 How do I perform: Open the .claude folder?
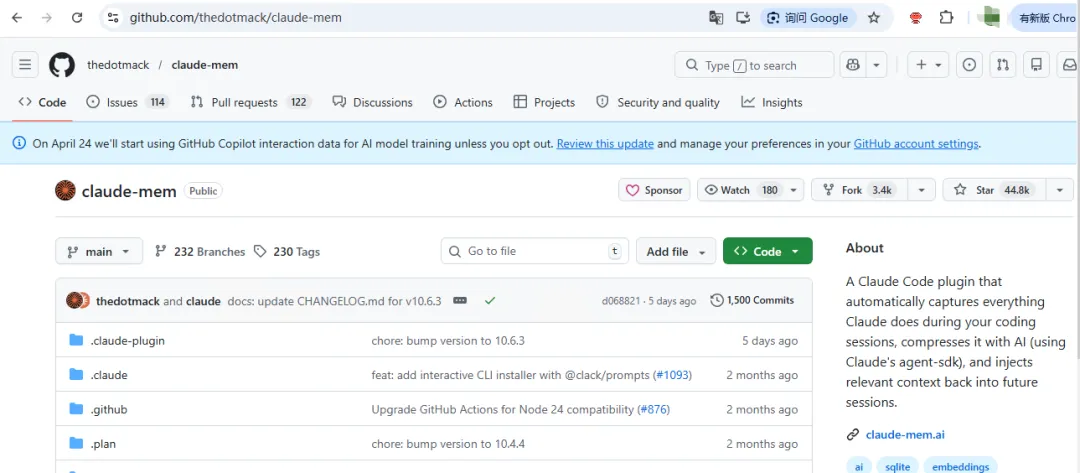(109, 375)
